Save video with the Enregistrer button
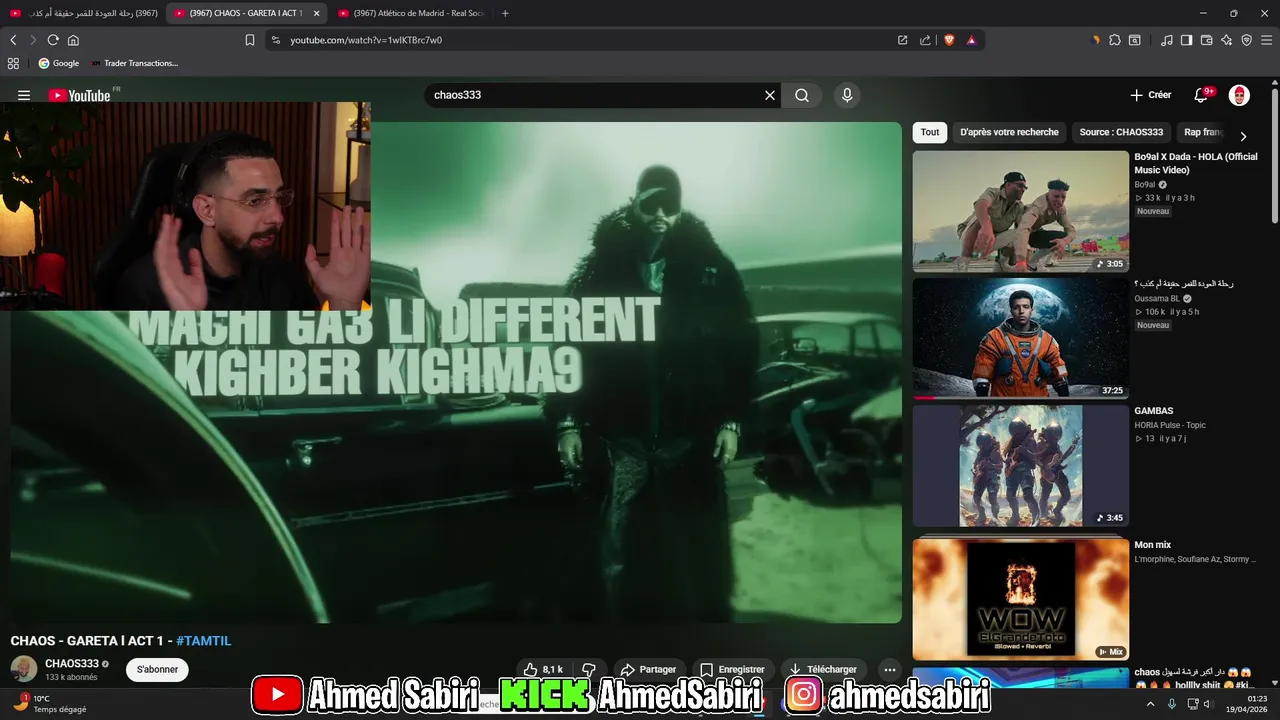The height and width of the screenshot is (720, 1280). pos(732,669)
